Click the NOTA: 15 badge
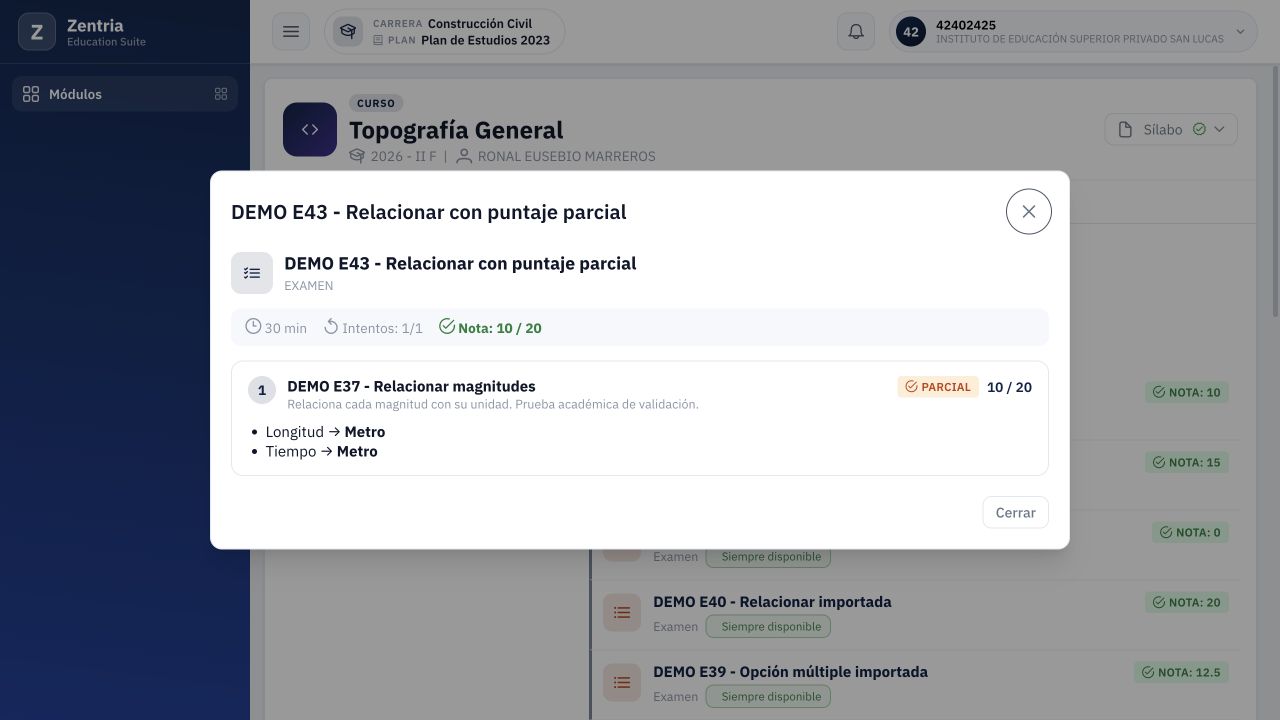Image resolution: width=1280 pixels, height=720 pixels. pyautogui.click(x=1187, y=462)
